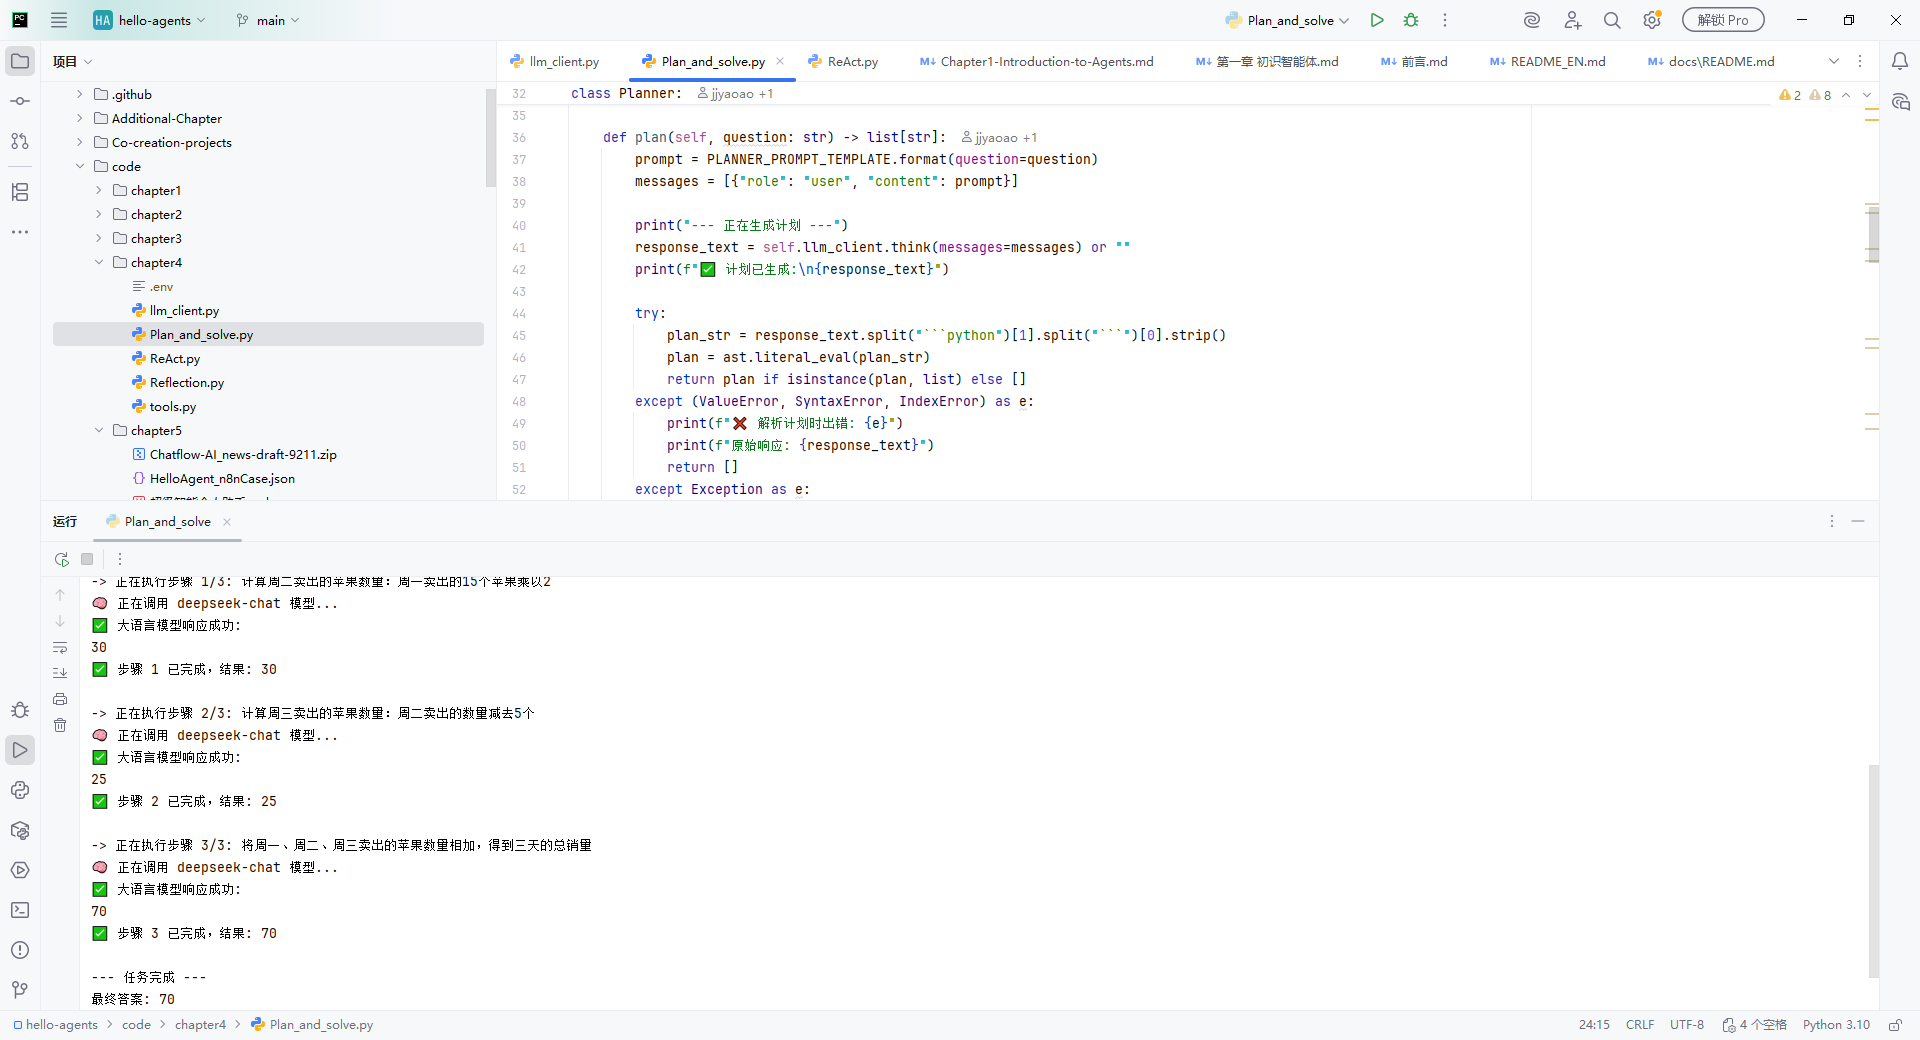Change CRLF line separator
Screen dimensions: 1920x1040
click(x=1640, y=1025)
